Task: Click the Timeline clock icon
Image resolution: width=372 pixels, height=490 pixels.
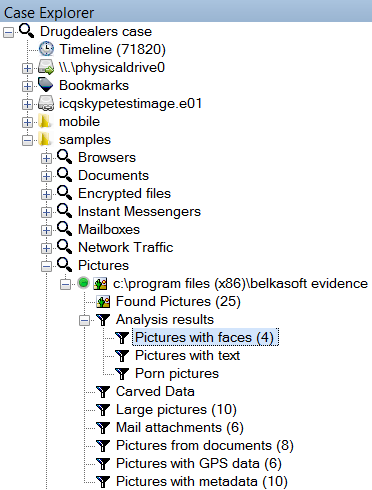Action: [46, 49]
